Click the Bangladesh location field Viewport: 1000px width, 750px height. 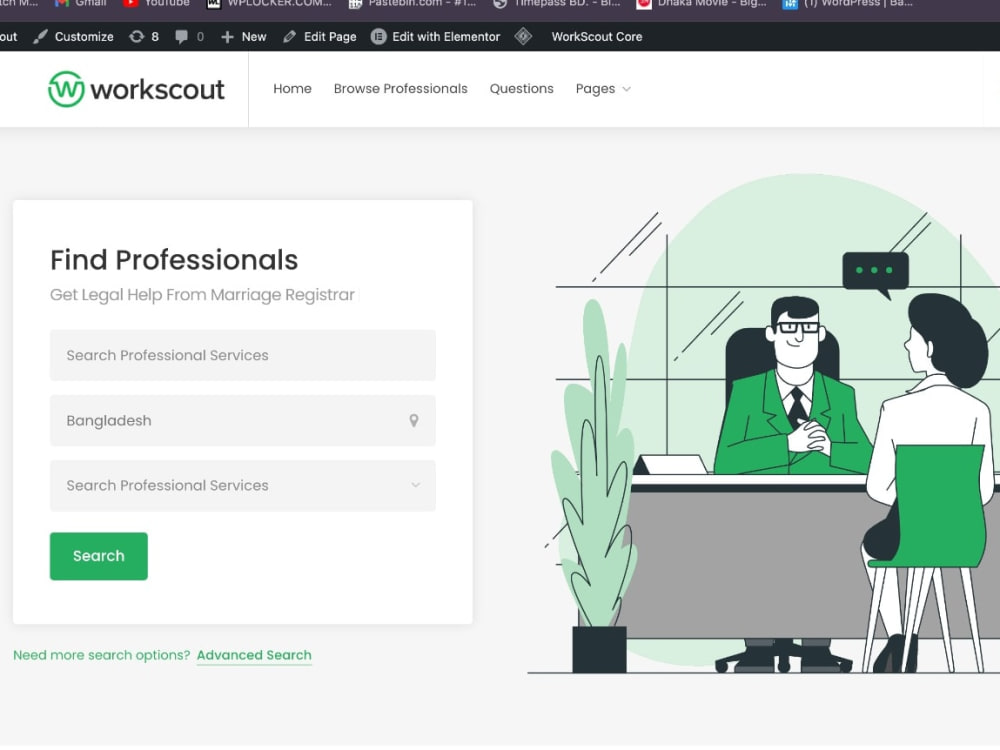tap(242, 420)
